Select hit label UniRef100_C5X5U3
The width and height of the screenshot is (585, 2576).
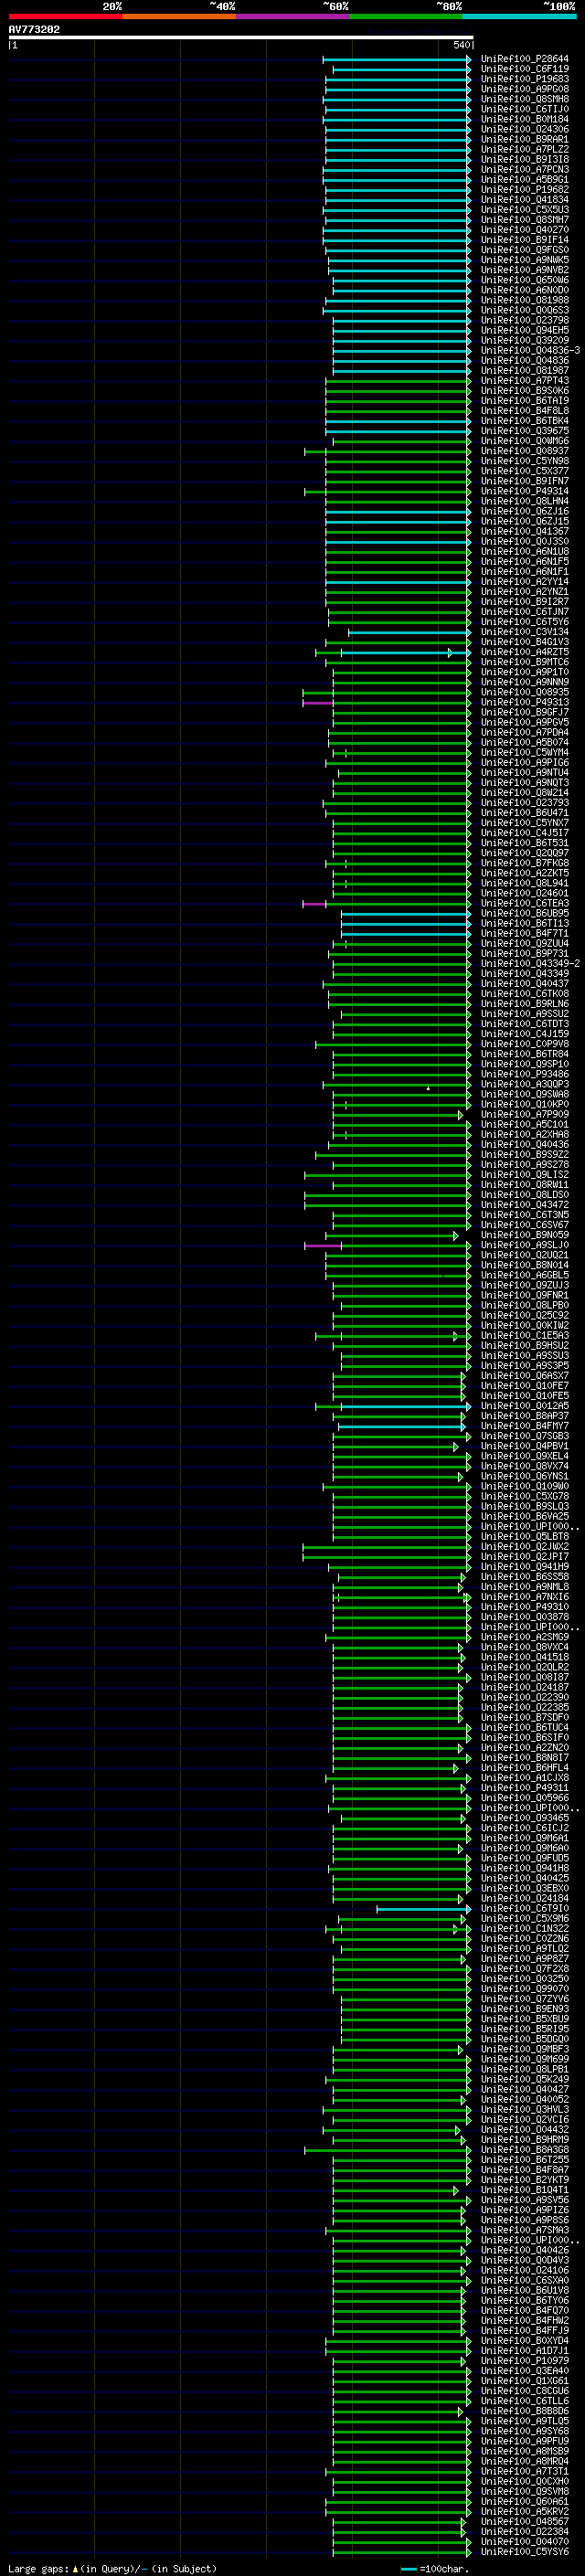pos(525,209)
